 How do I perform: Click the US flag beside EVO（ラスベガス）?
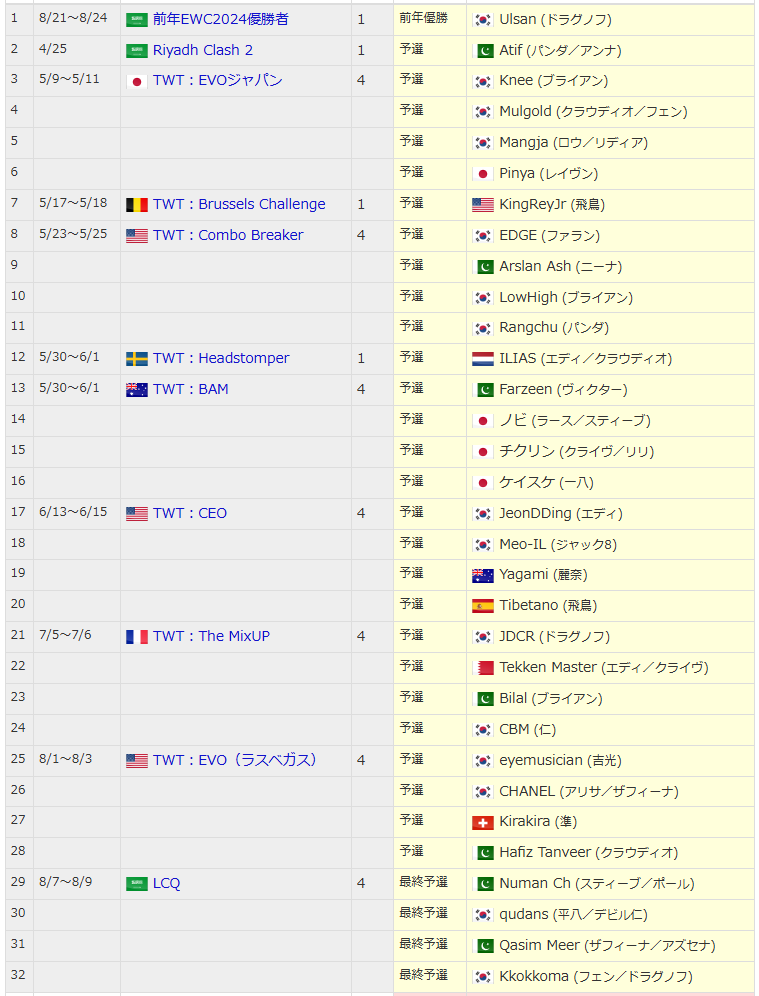tap(137, 760)
